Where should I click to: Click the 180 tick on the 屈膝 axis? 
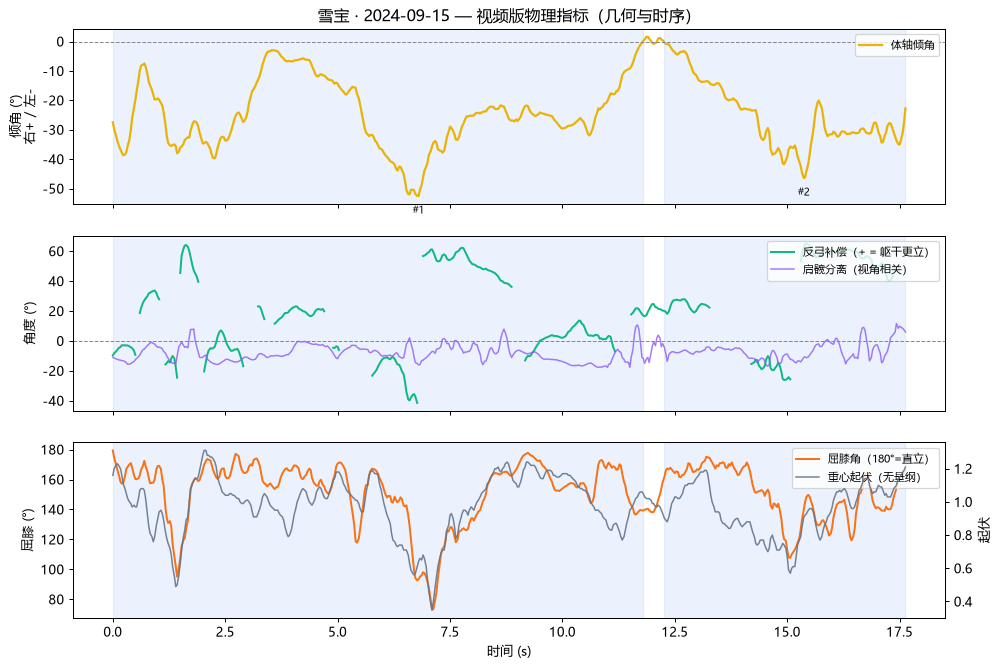(53, 450)
